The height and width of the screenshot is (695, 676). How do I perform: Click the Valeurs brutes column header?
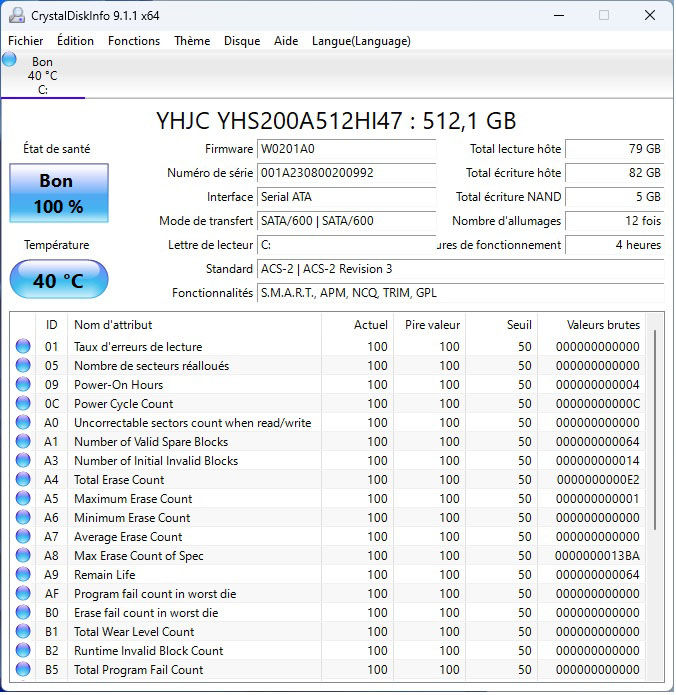point(591,325)
